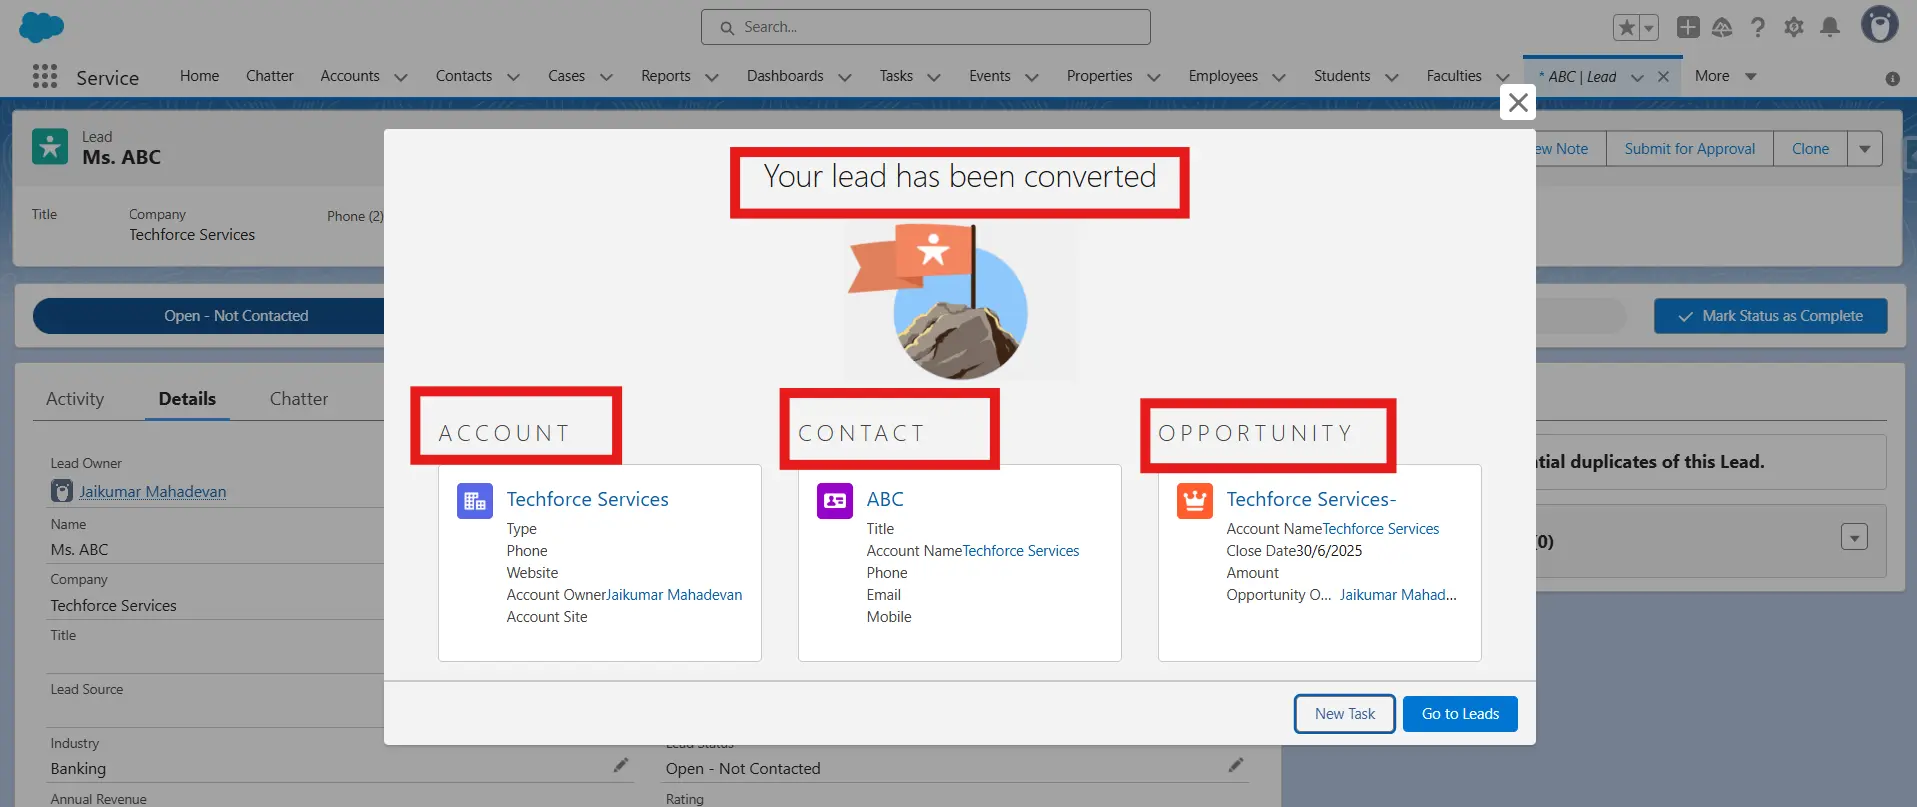Go to the Home tab
The image size is (1917, 807).
(x=199, y=76)
